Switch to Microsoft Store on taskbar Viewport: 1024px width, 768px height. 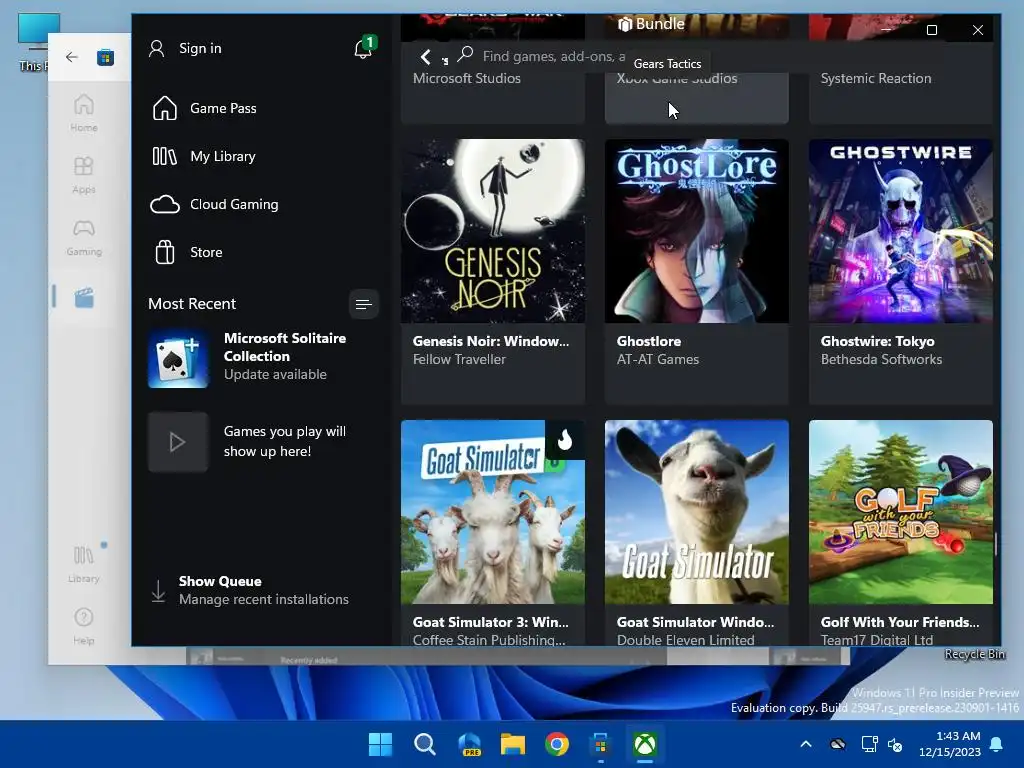[601, 744]
